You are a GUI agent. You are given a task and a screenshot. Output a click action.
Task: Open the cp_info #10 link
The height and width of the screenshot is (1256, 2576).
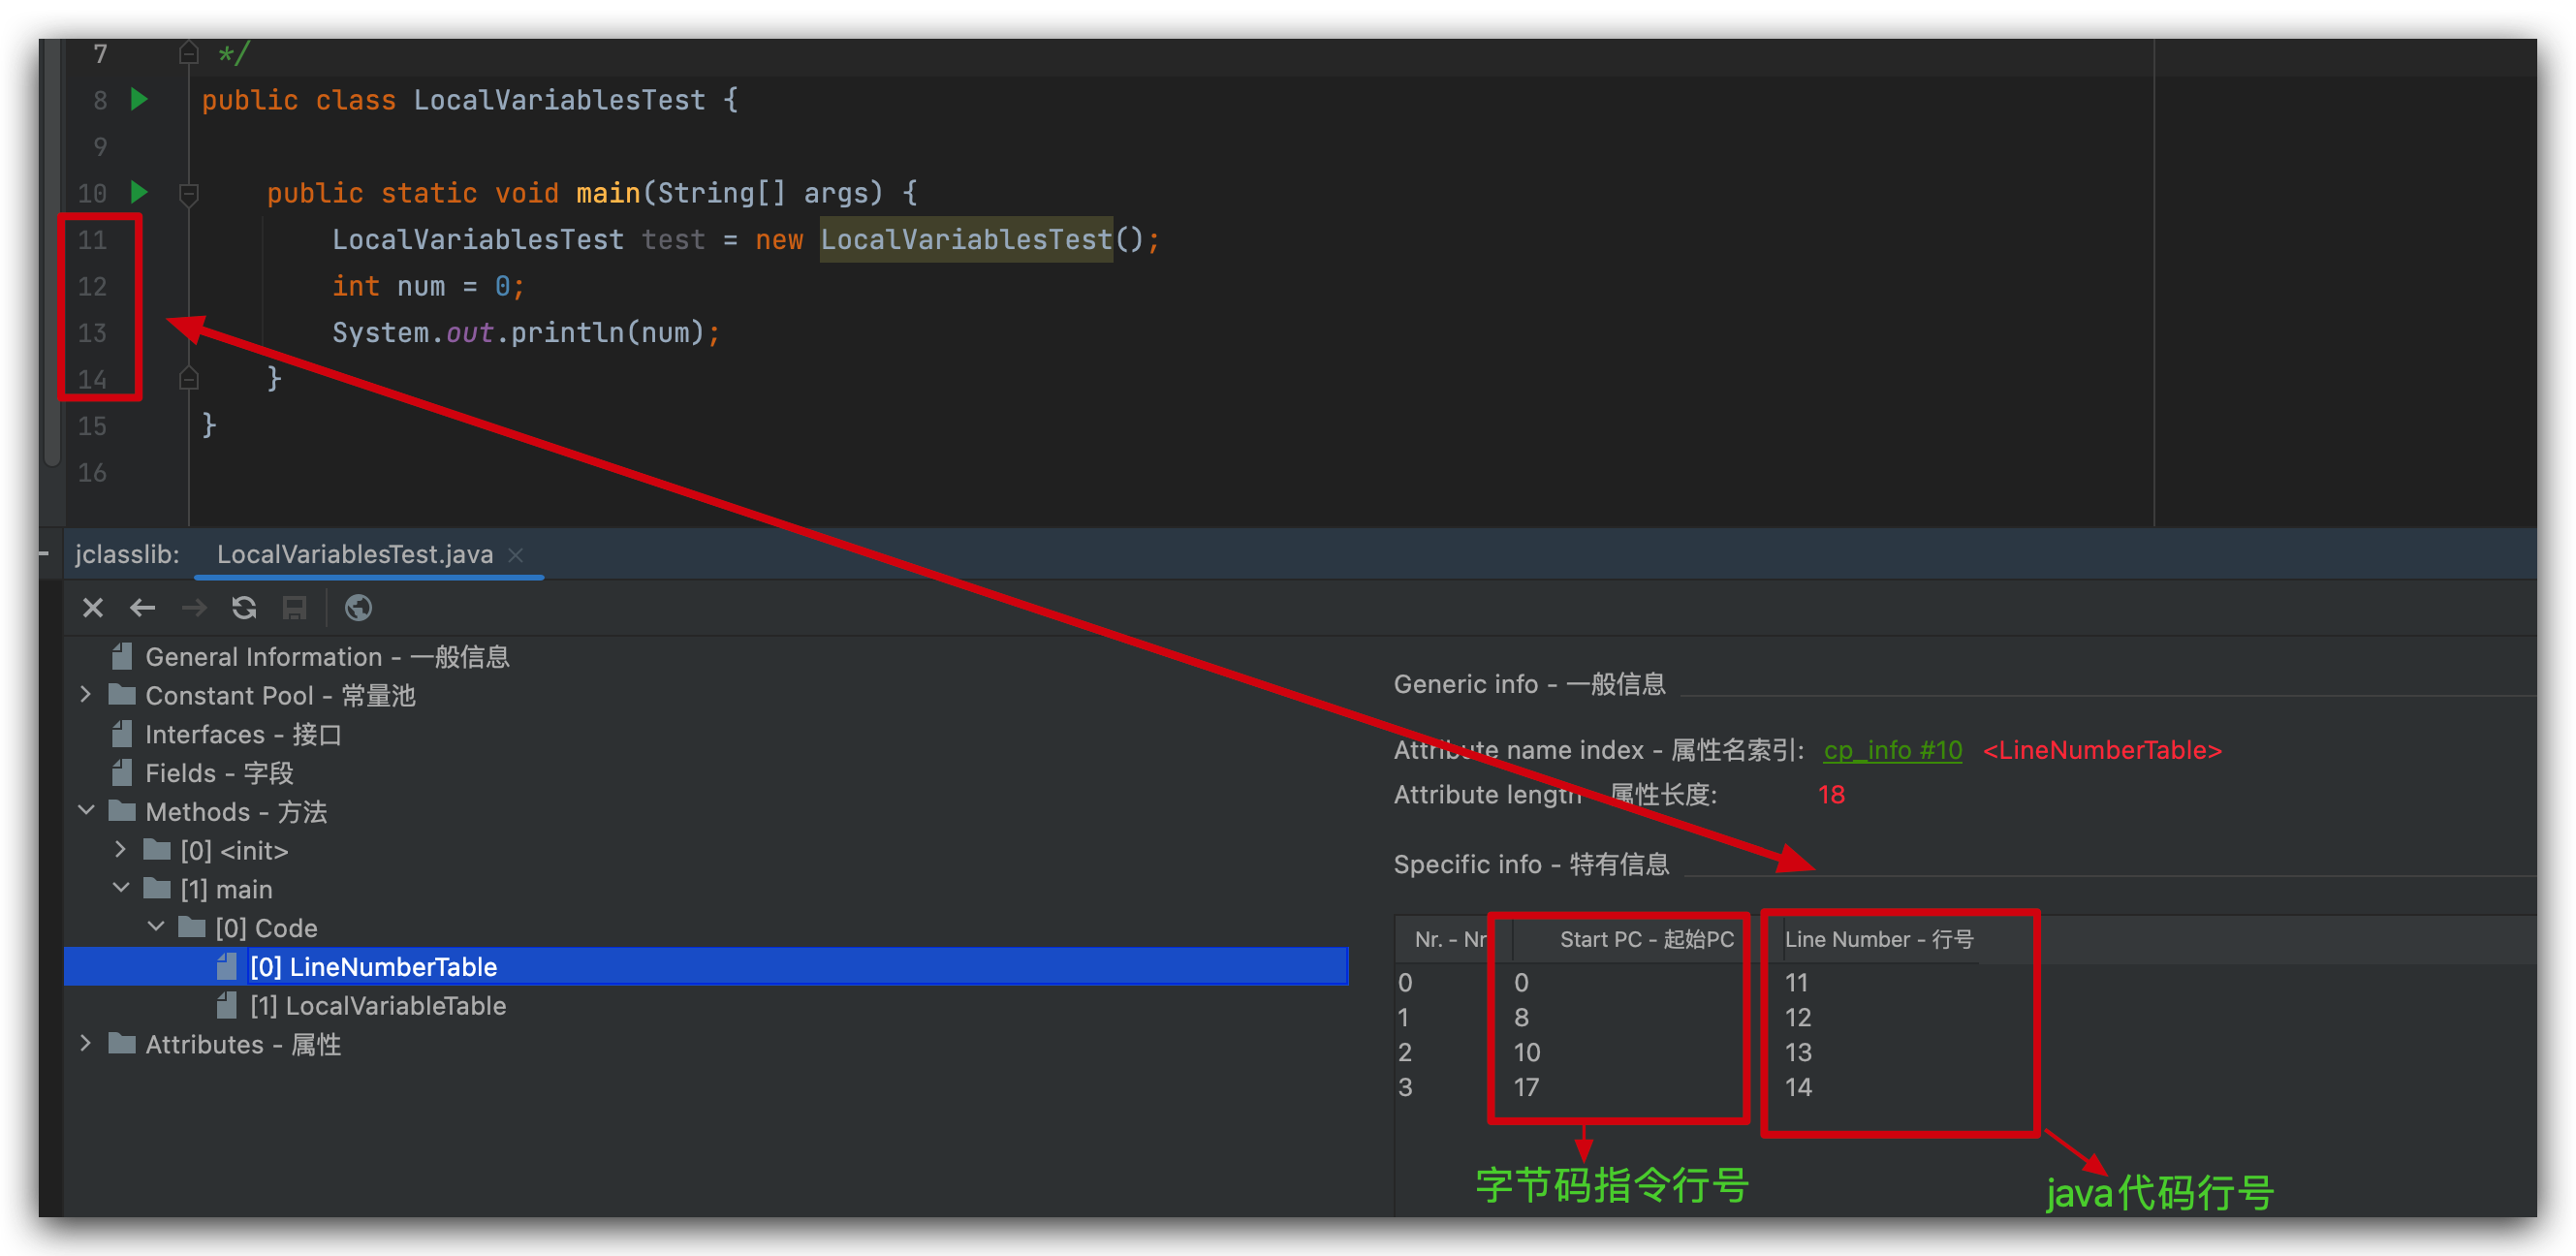(x=1892, y=750)
